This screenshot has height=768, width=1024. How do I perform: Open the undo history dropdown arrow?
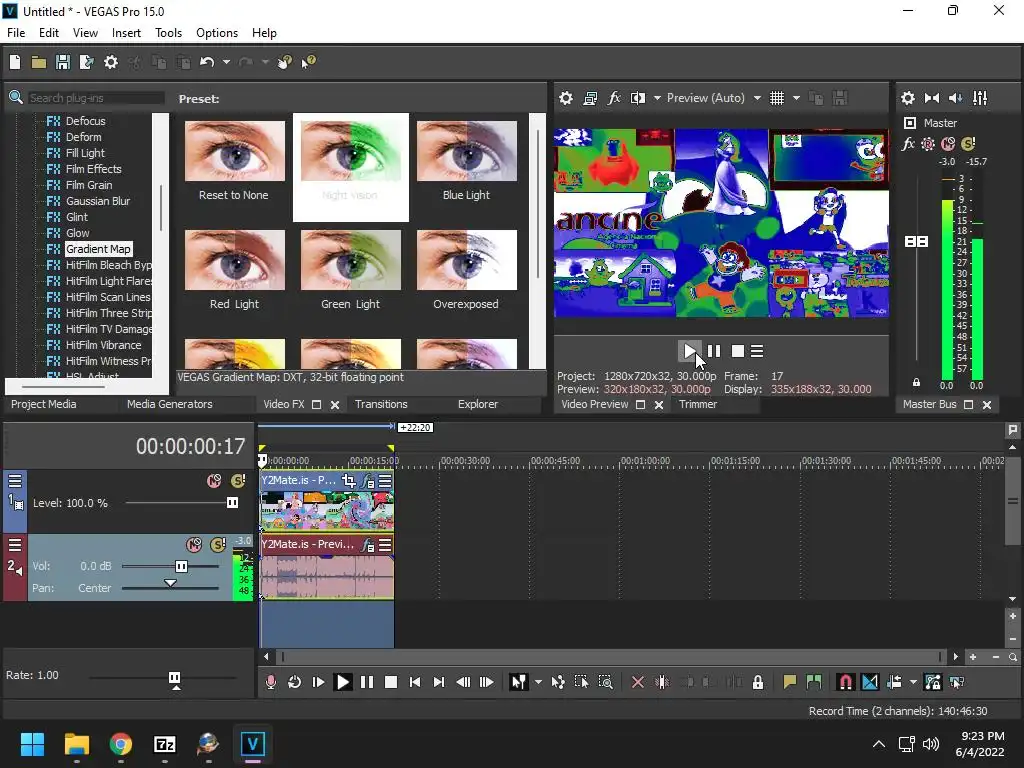click(226, 62)
